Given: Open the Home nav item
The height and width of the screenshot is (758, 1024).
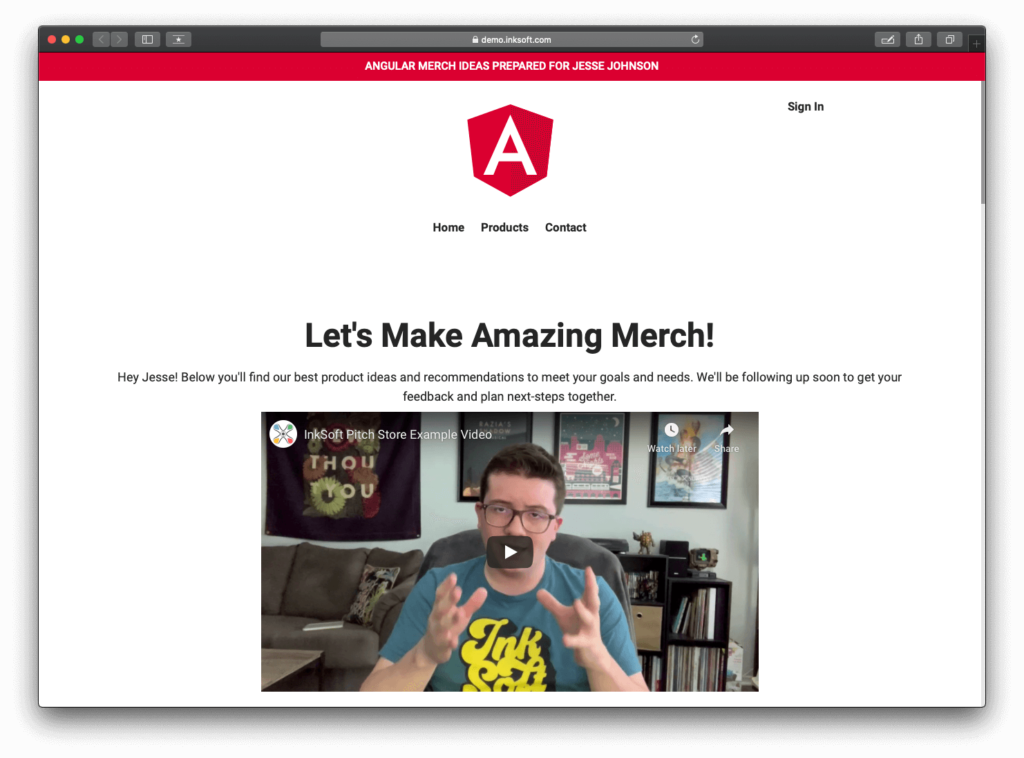Looking at the screenshot, I should [448, 227].
